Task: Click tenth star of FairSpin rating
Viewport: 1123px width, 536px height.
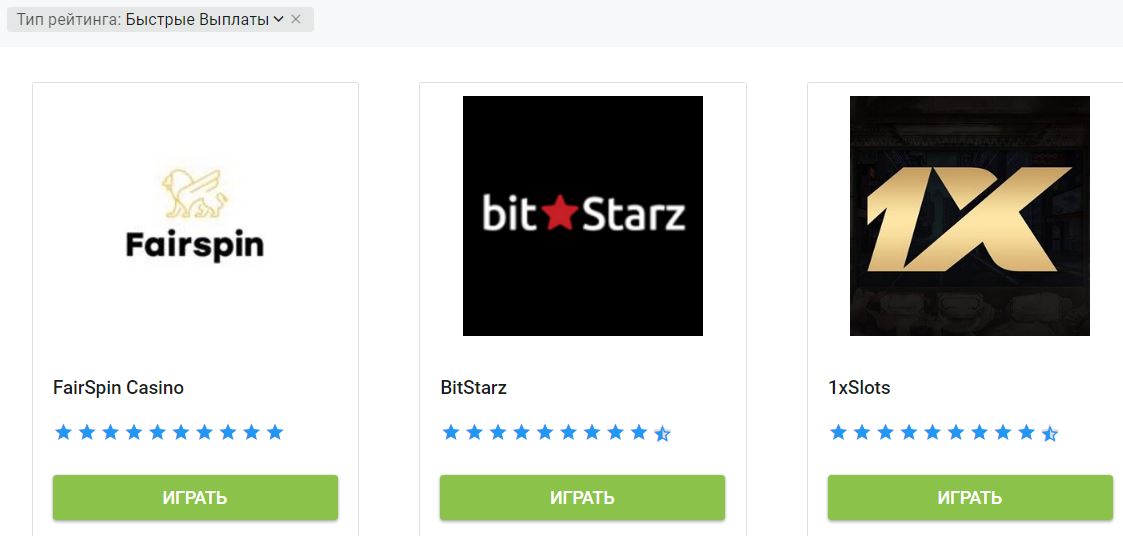Action: click(275, 432)
